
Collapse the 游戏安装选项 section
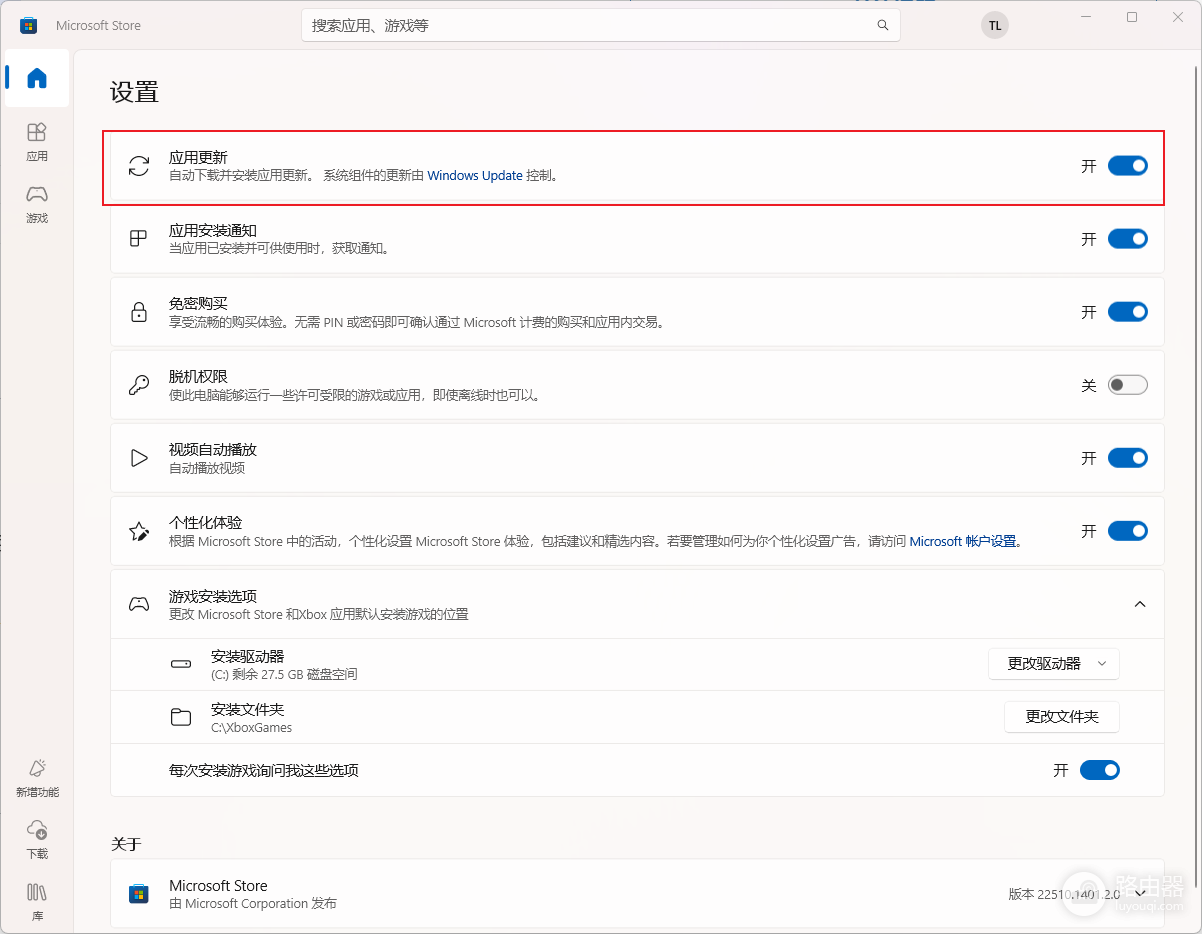1140,604
